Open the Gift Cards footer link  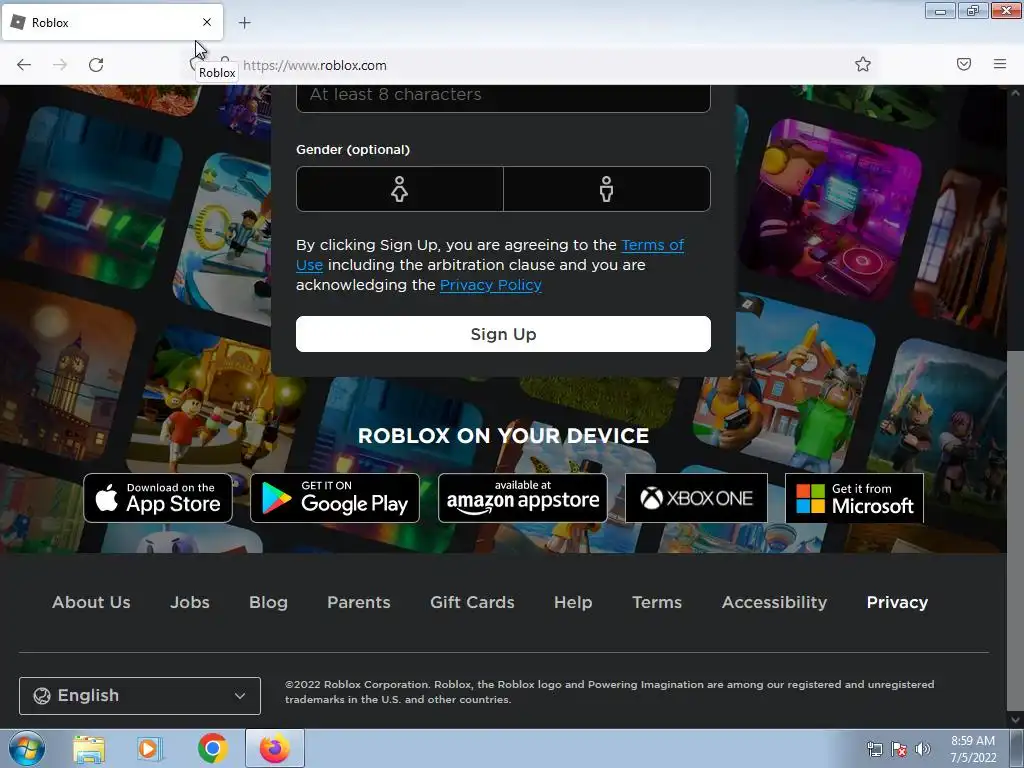point(472,602)
